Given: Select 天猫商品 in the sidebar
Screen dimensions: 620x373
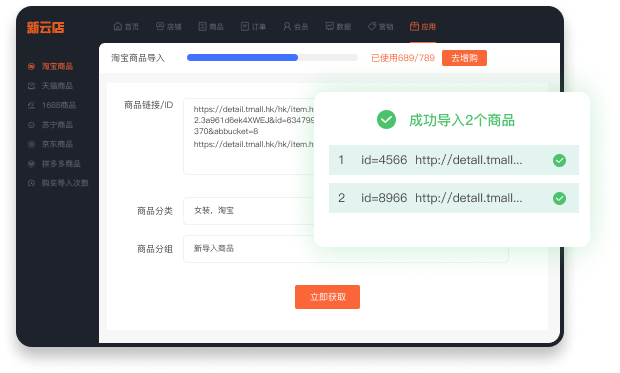Looking at the screenshot, I should coord(57,86).
